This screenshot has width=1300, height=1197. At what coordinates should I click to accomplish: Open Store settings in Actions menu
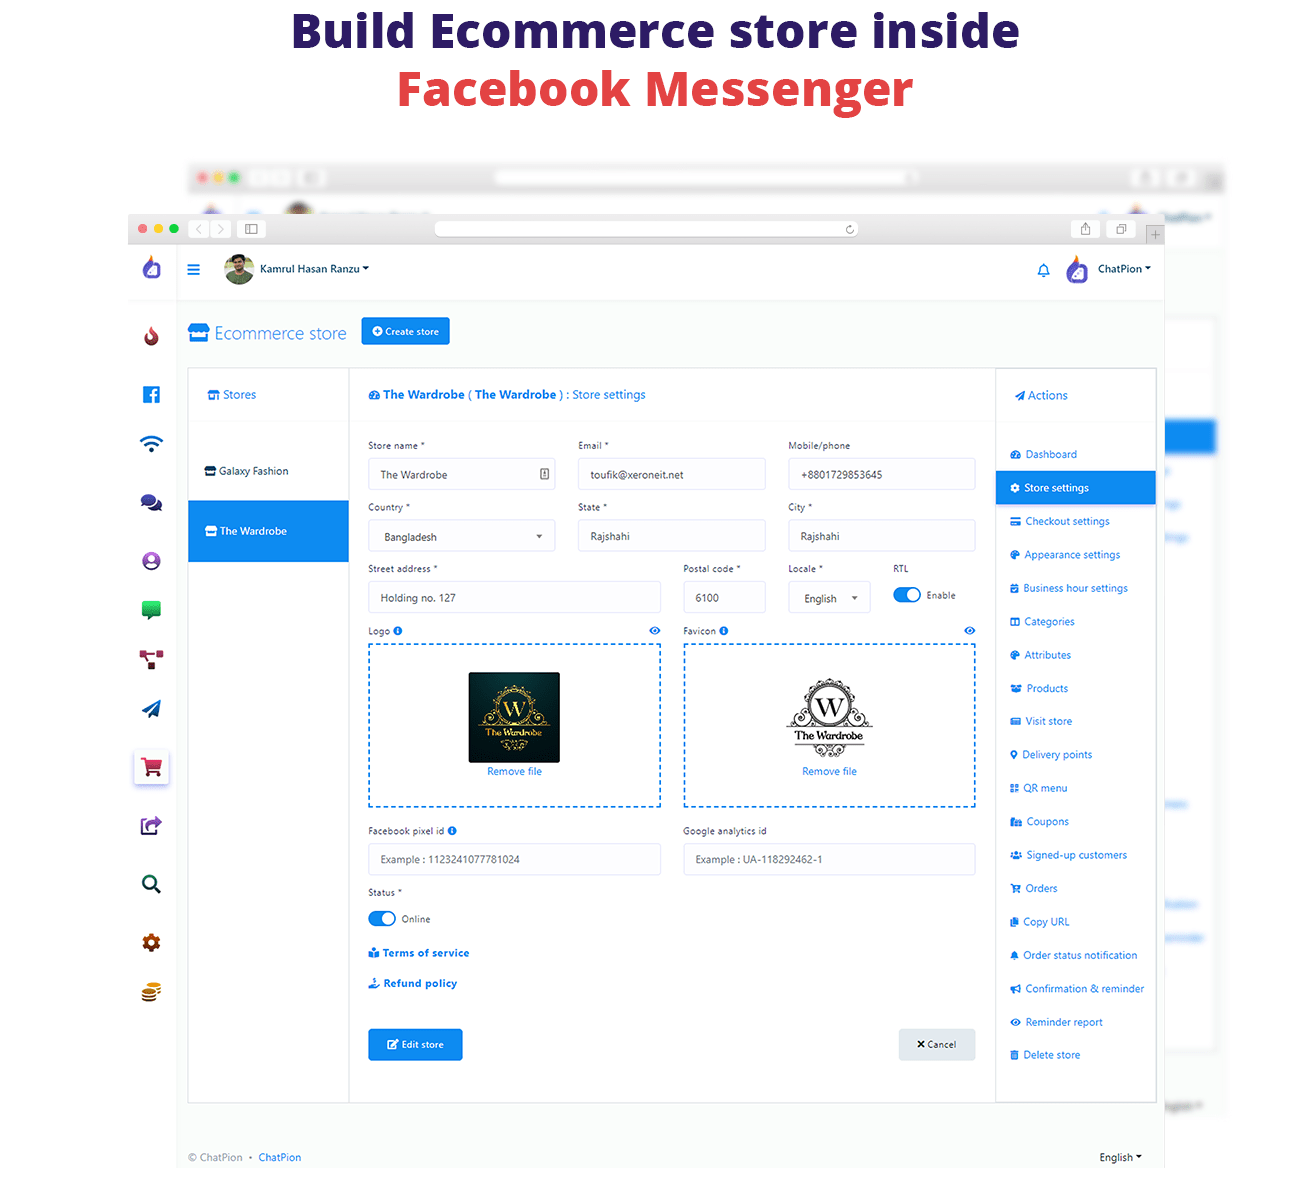[x=1076, y=488]
